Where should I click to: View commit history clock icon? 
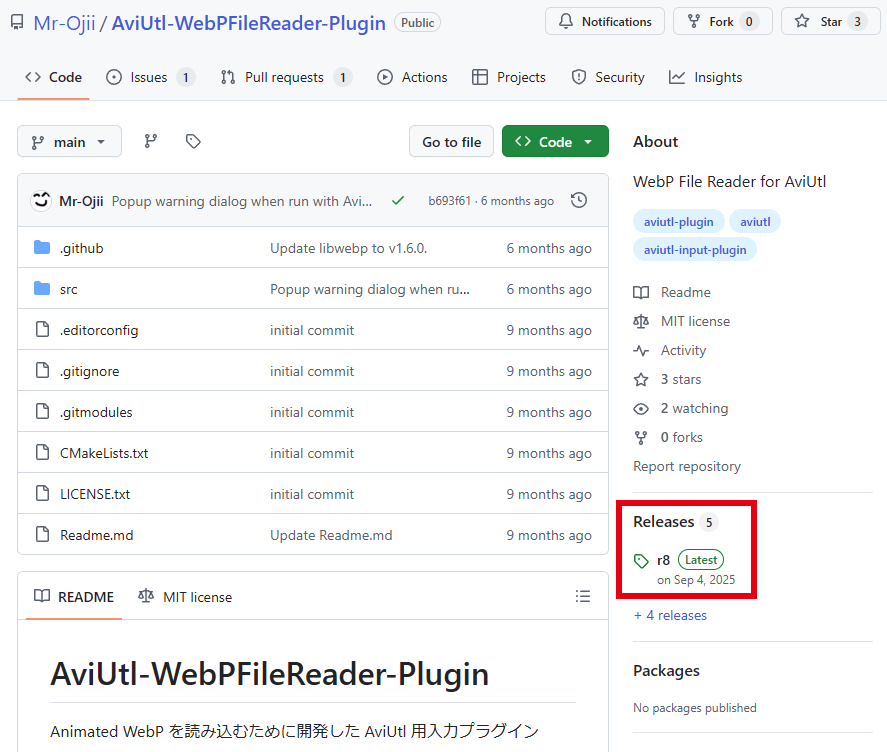coord(579,201)
